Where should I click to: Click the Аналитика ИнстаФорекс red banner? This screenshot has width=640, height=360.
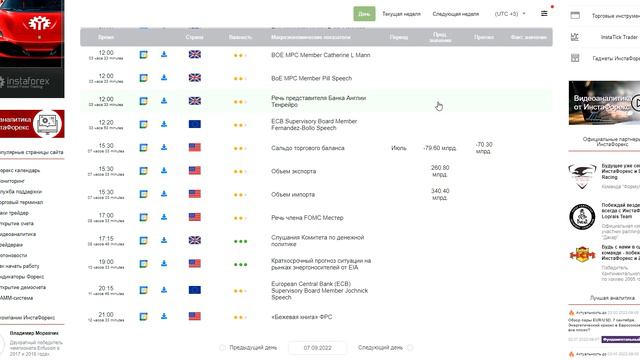click(32, 124)
